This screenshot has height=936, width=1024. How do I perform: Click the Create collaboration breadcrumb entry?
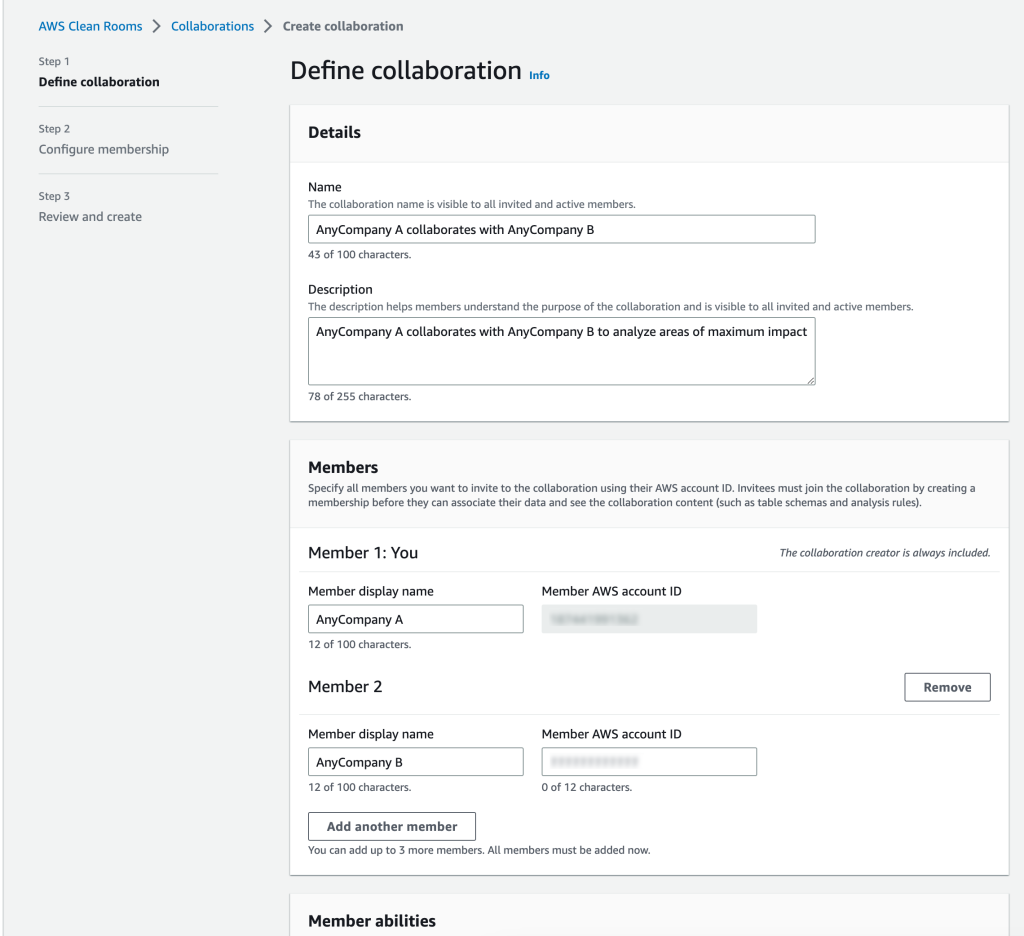coord(343,26)
